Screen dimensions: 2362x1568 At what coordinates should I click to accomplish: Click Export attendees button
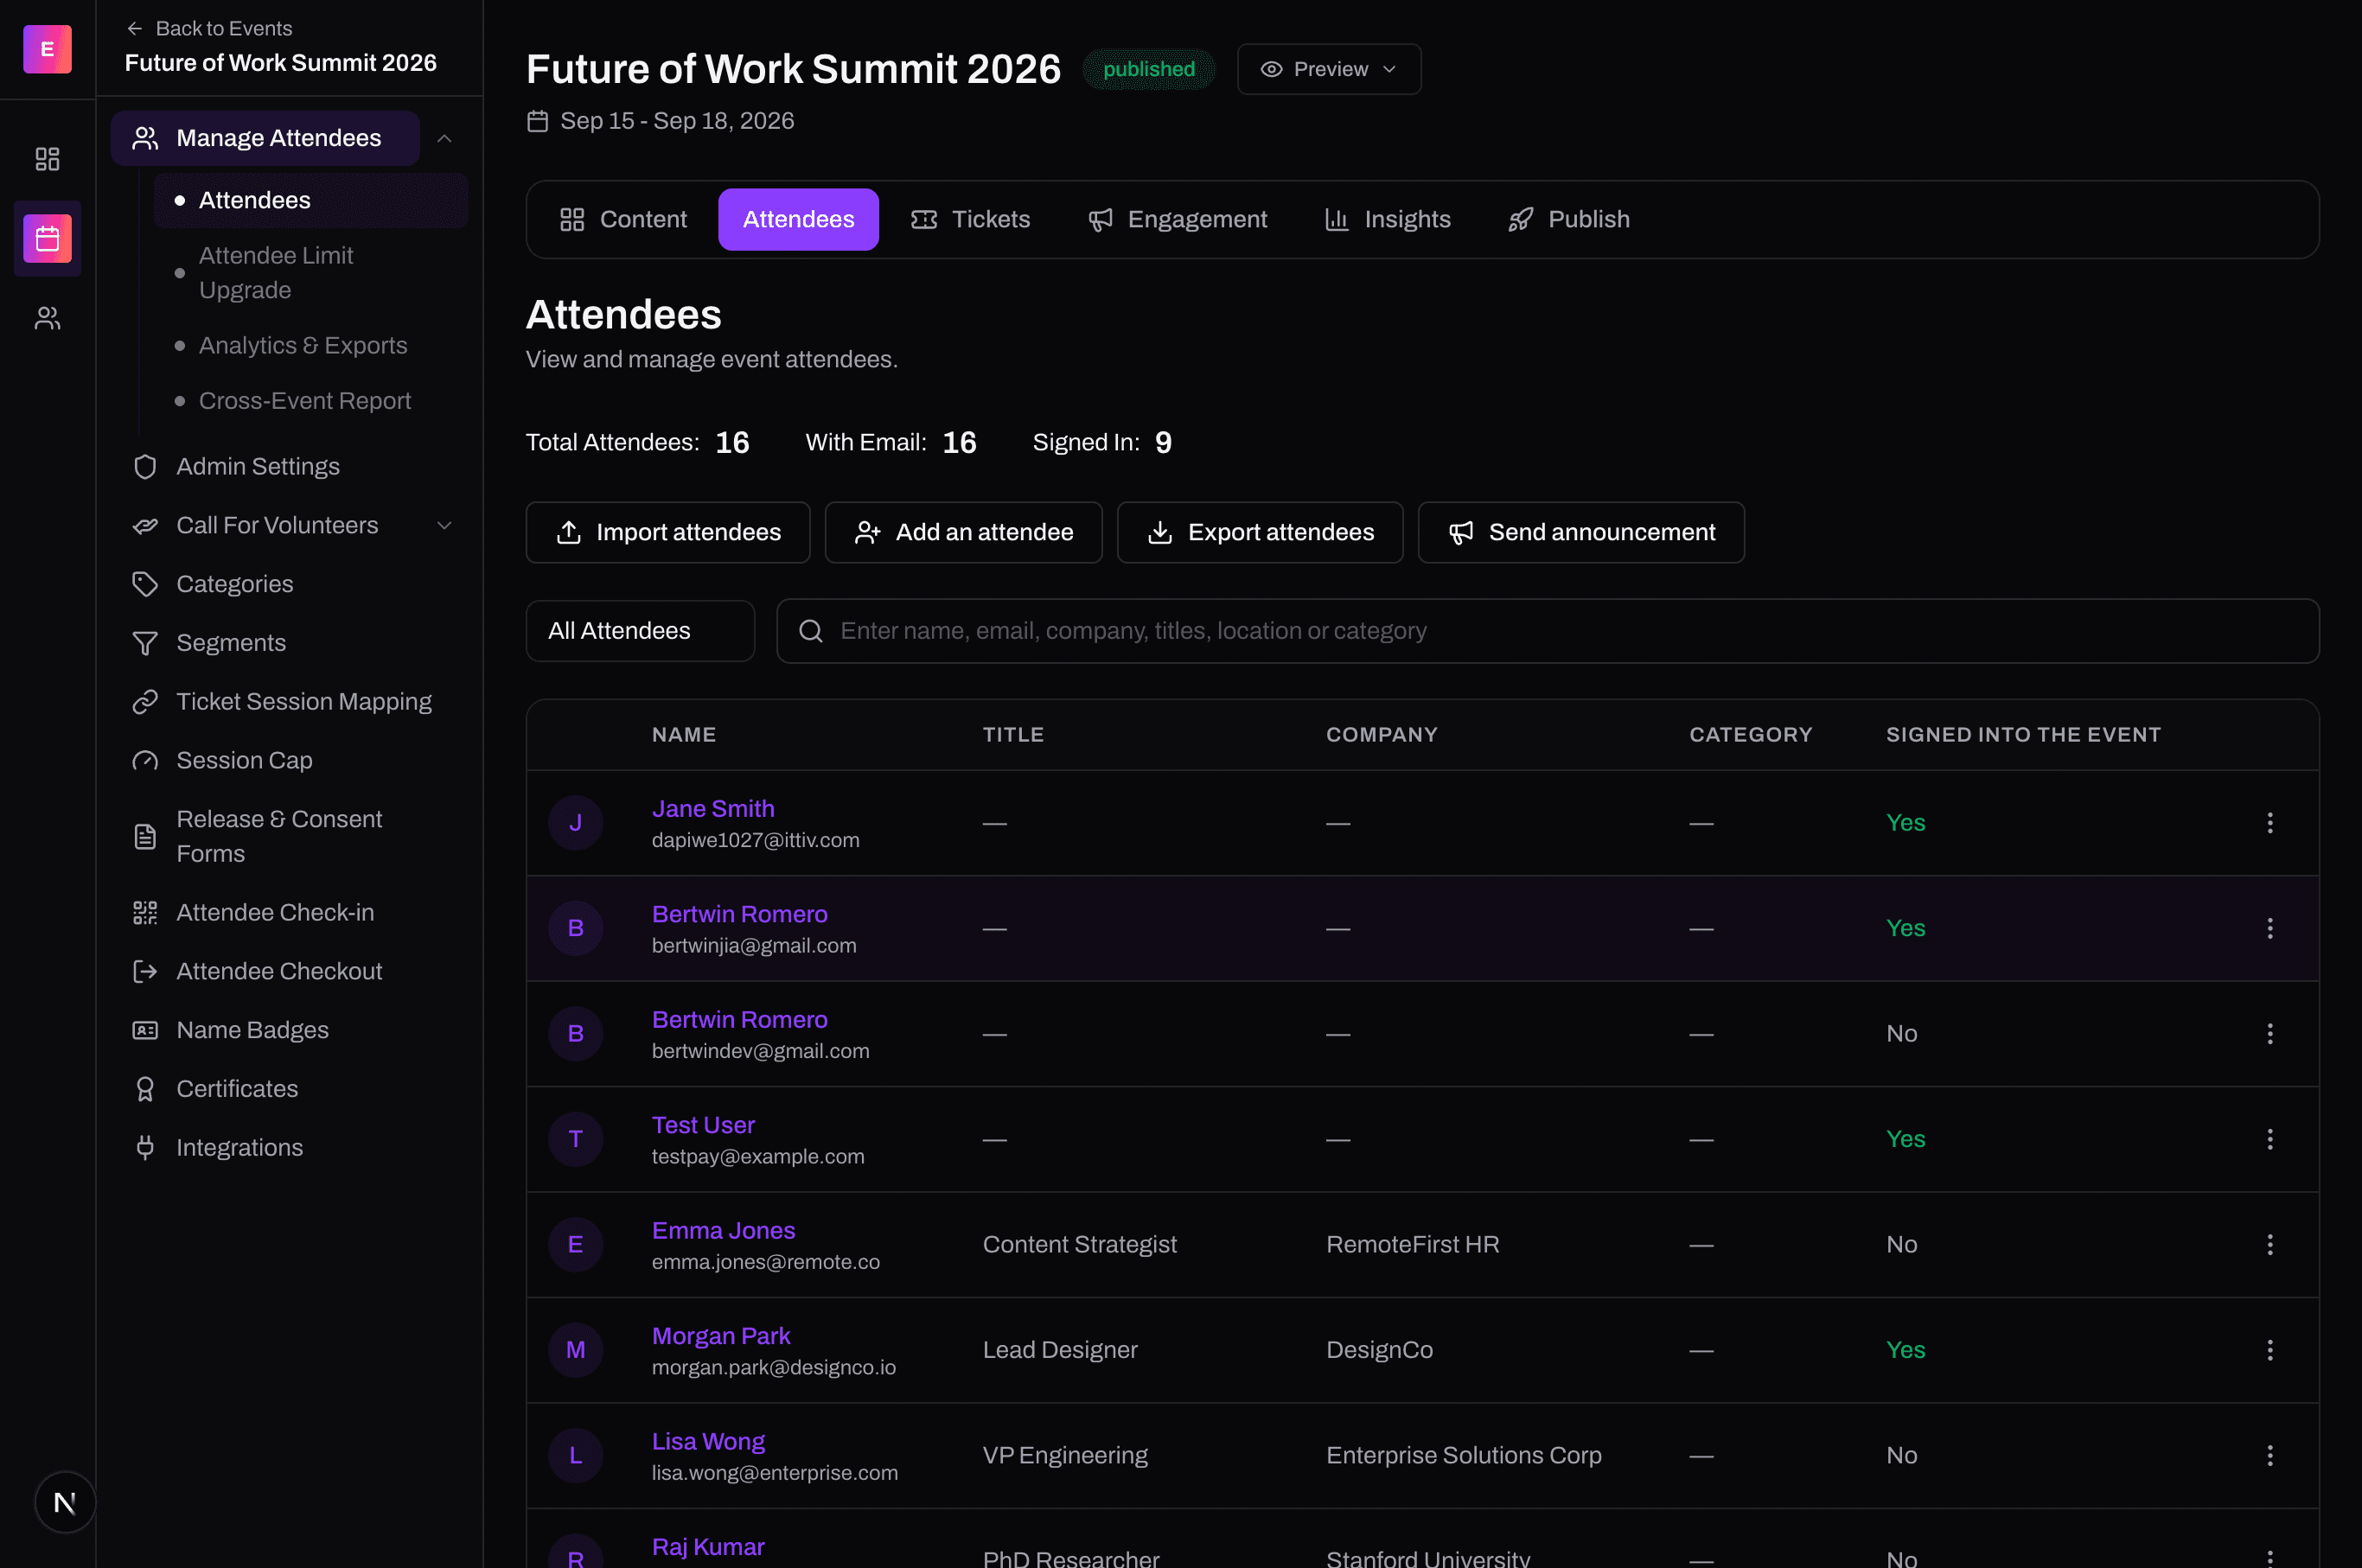[x=1260, y=532]
